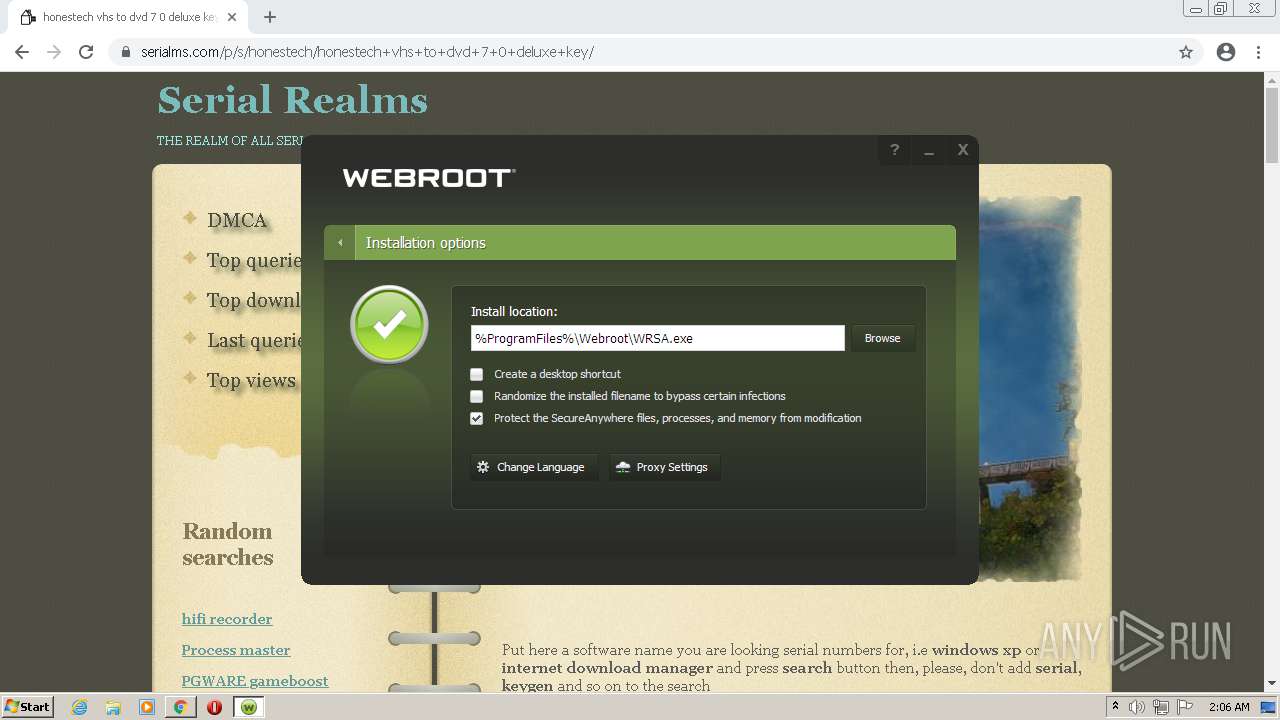Open a new Chrome tab

coord(270,17)
